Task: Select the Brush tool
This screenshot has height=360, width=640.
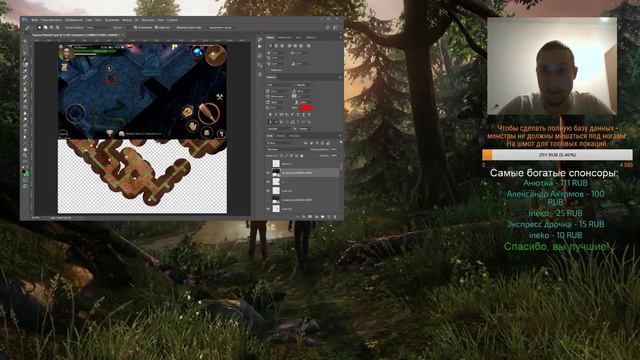Action: 25,83
